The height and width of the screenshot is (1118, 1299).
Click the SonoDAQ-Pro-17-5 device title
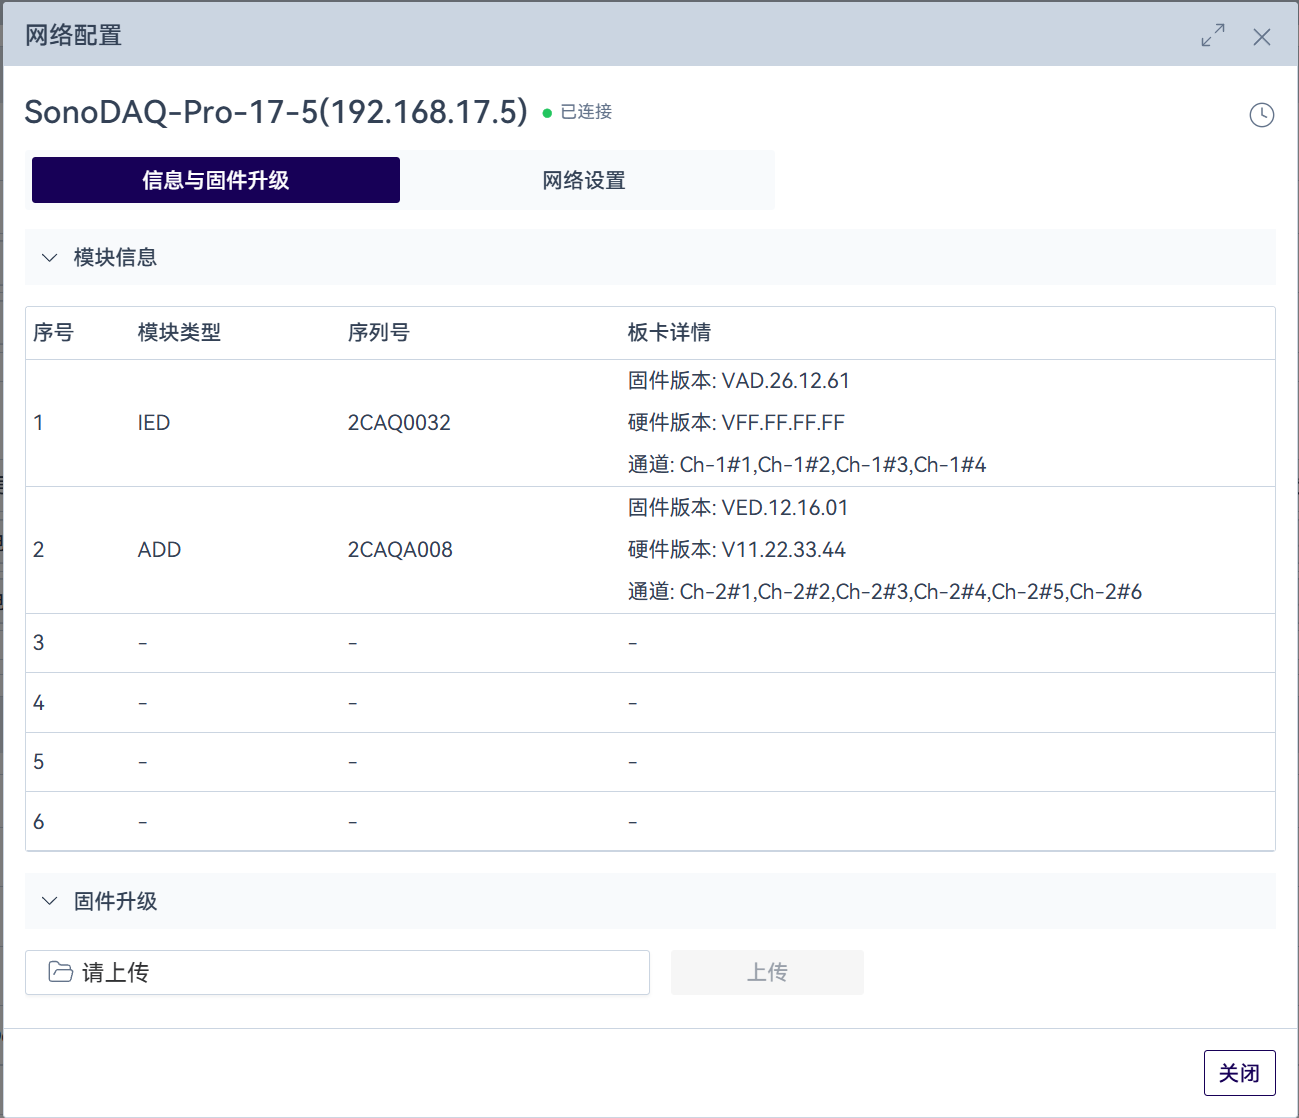(275, 112)
